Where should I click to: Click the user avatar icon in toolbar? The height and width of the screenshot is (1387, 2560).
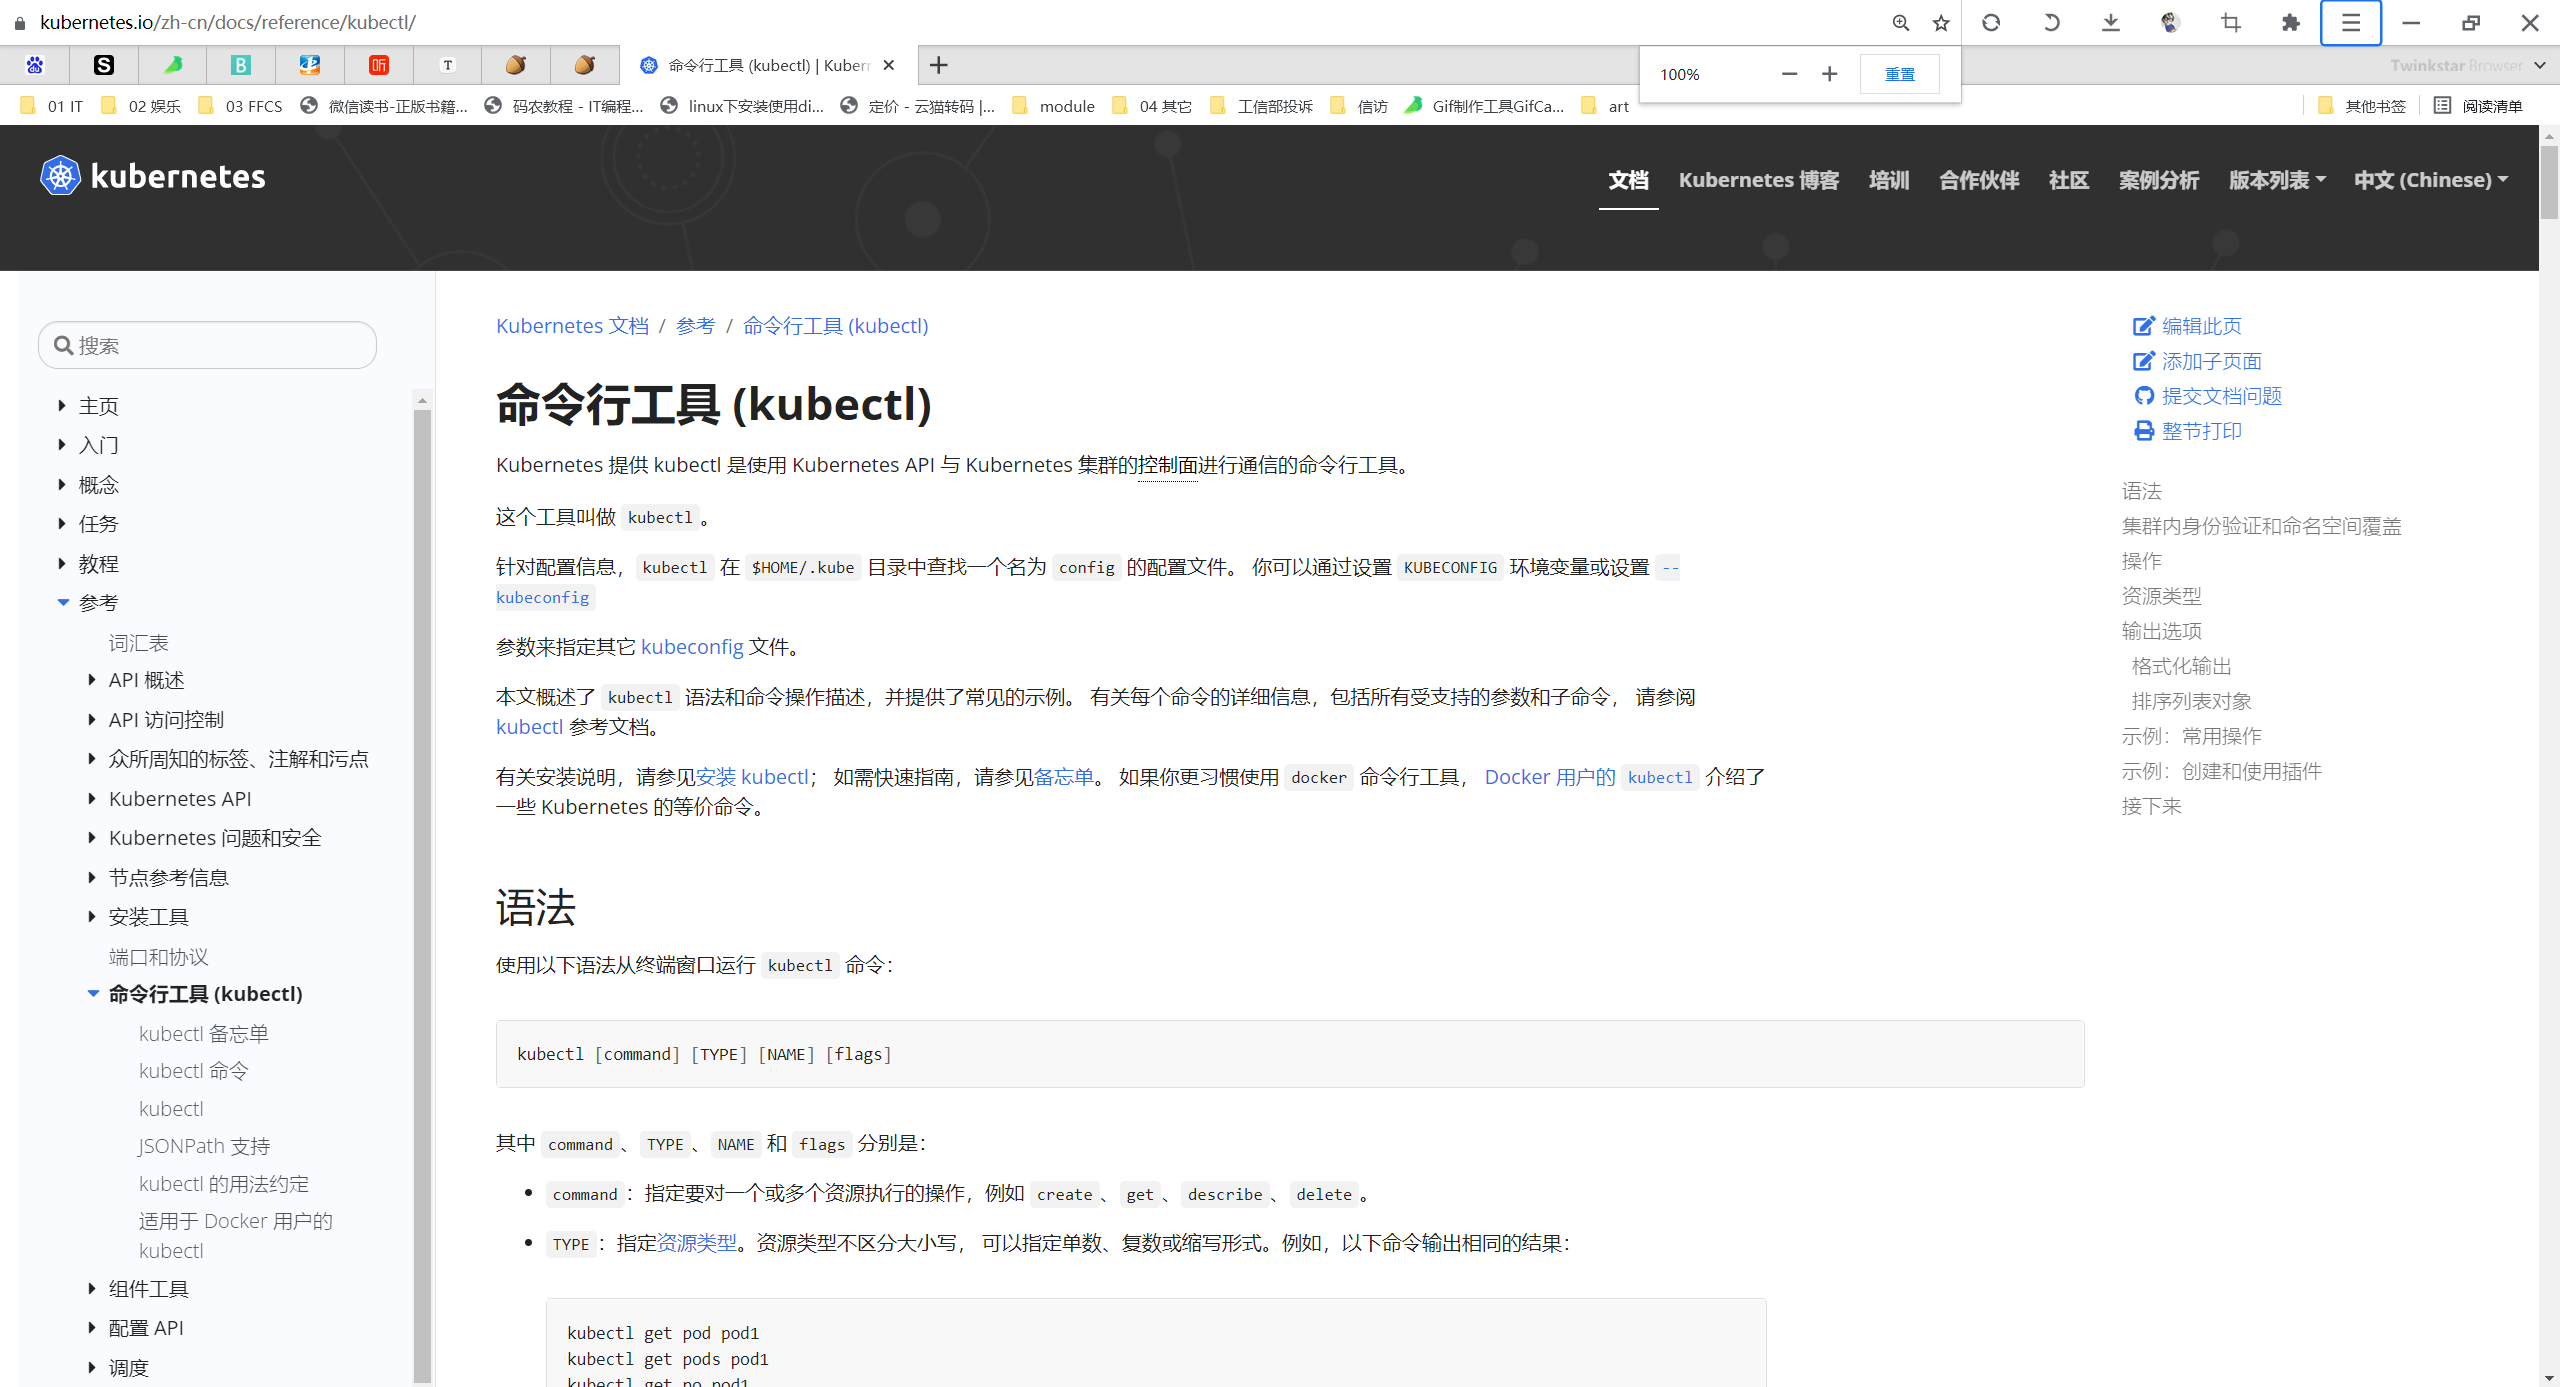pos(2171,22)
